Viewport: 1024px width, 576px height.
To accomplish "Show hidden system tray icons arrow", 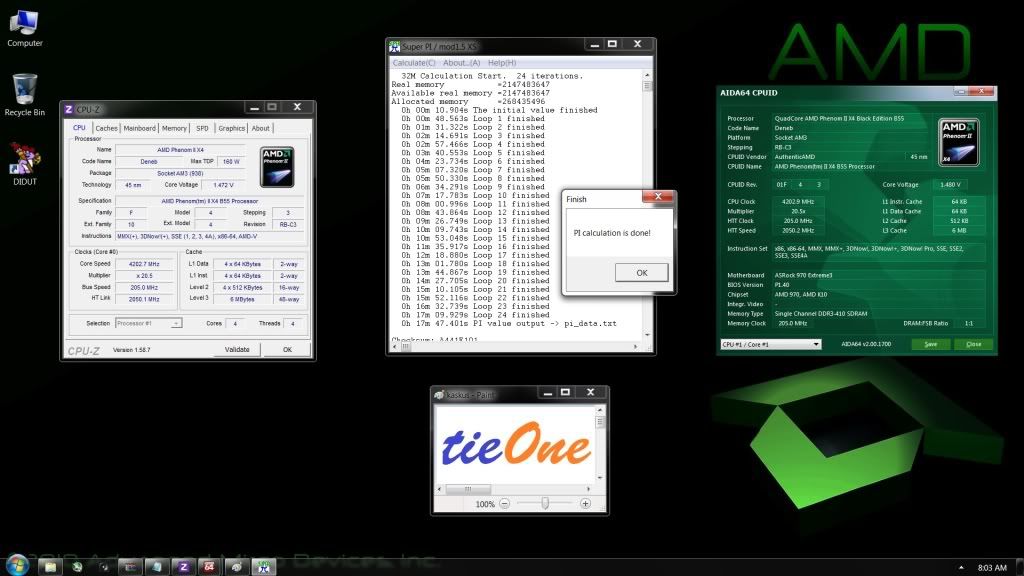I will 961,568.
